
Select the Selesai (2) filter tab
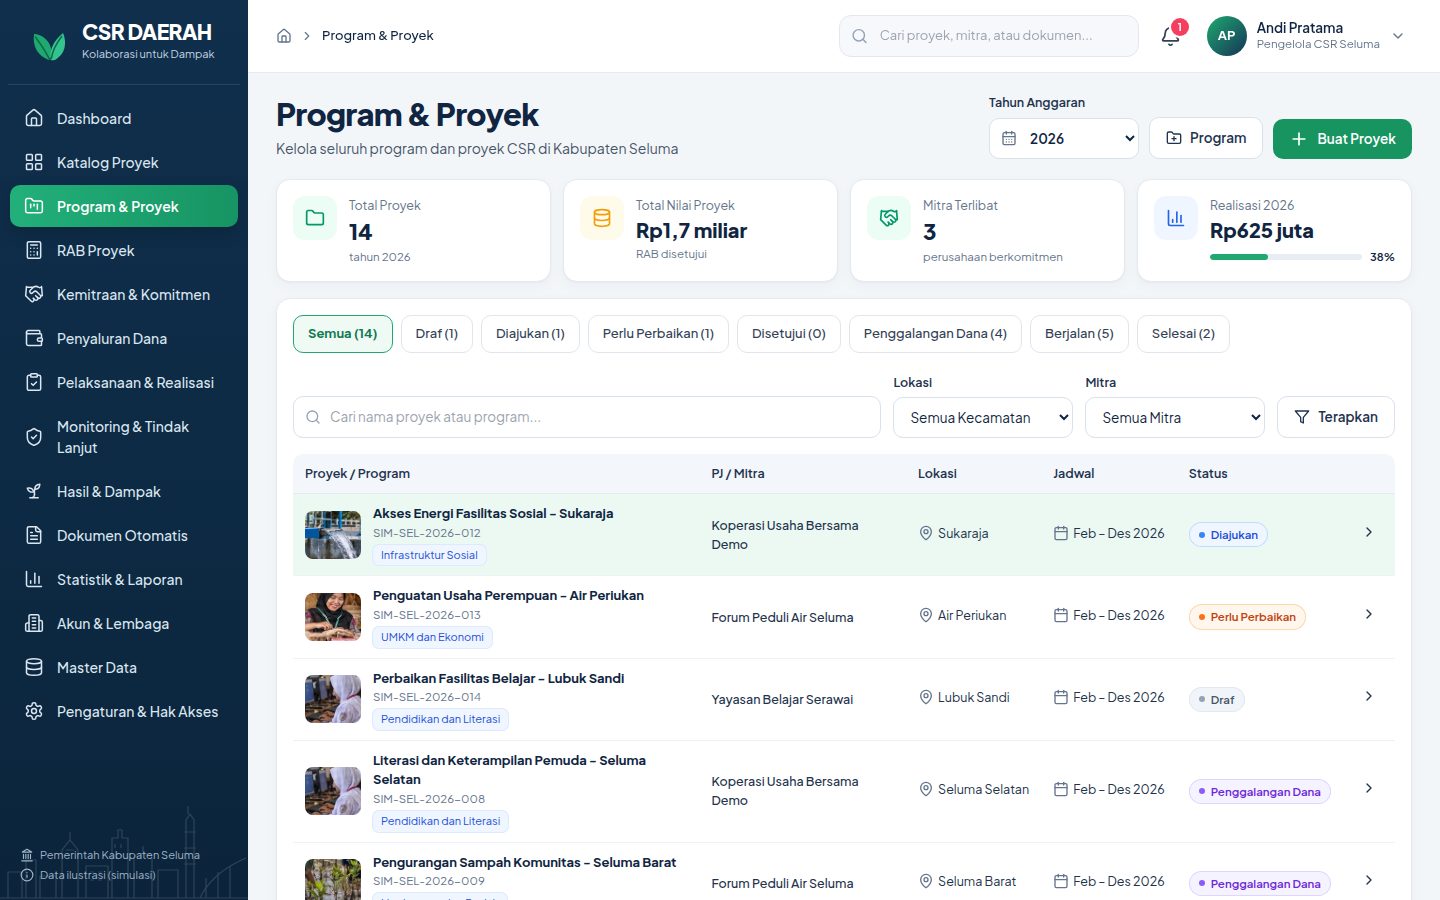coord(1183,334)
